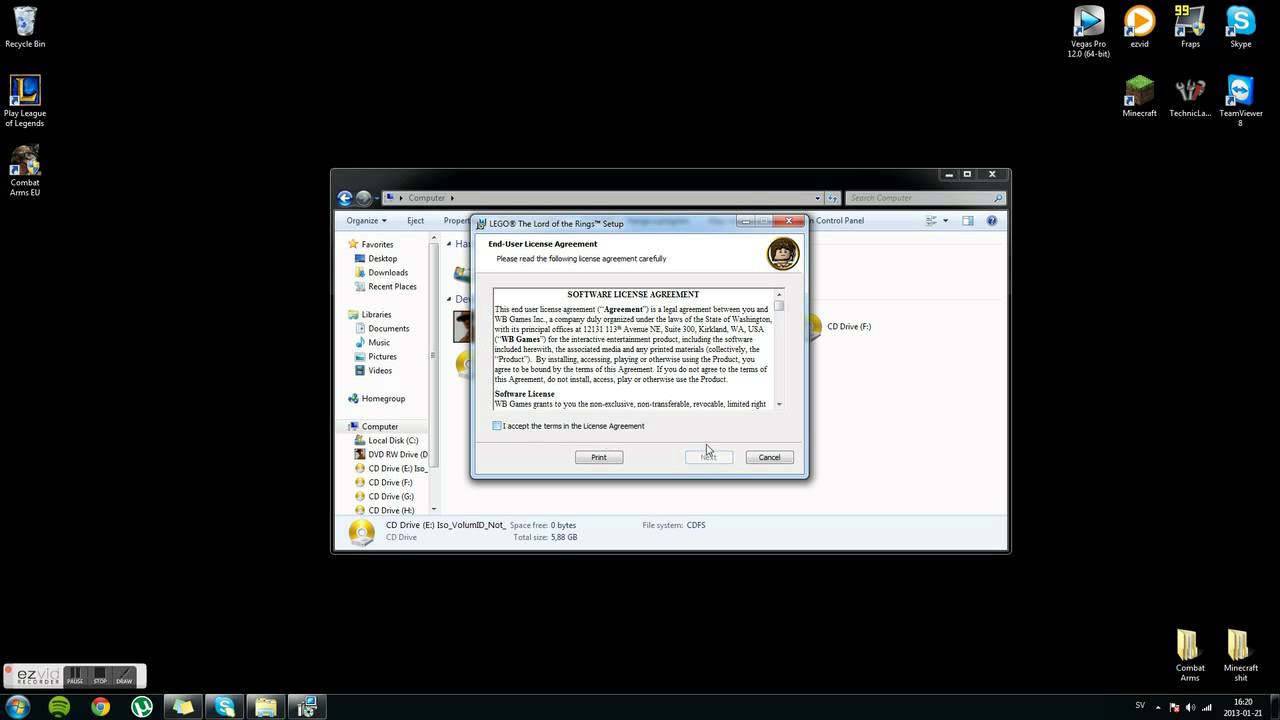Select the Skype desktop icon
1280x720 pixels.
[1240, 27]
